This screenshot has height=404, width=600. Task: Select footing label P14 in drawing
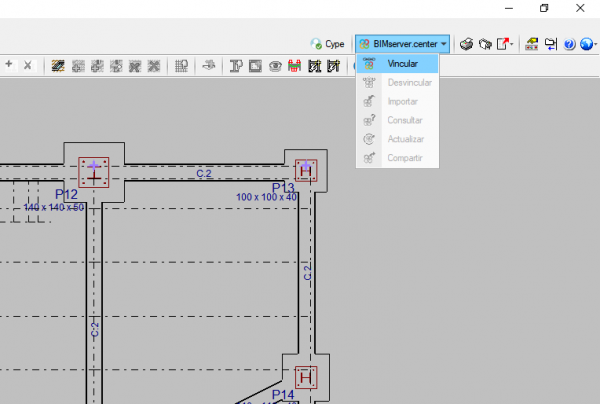pyautogui.click(x=283, y=394)
